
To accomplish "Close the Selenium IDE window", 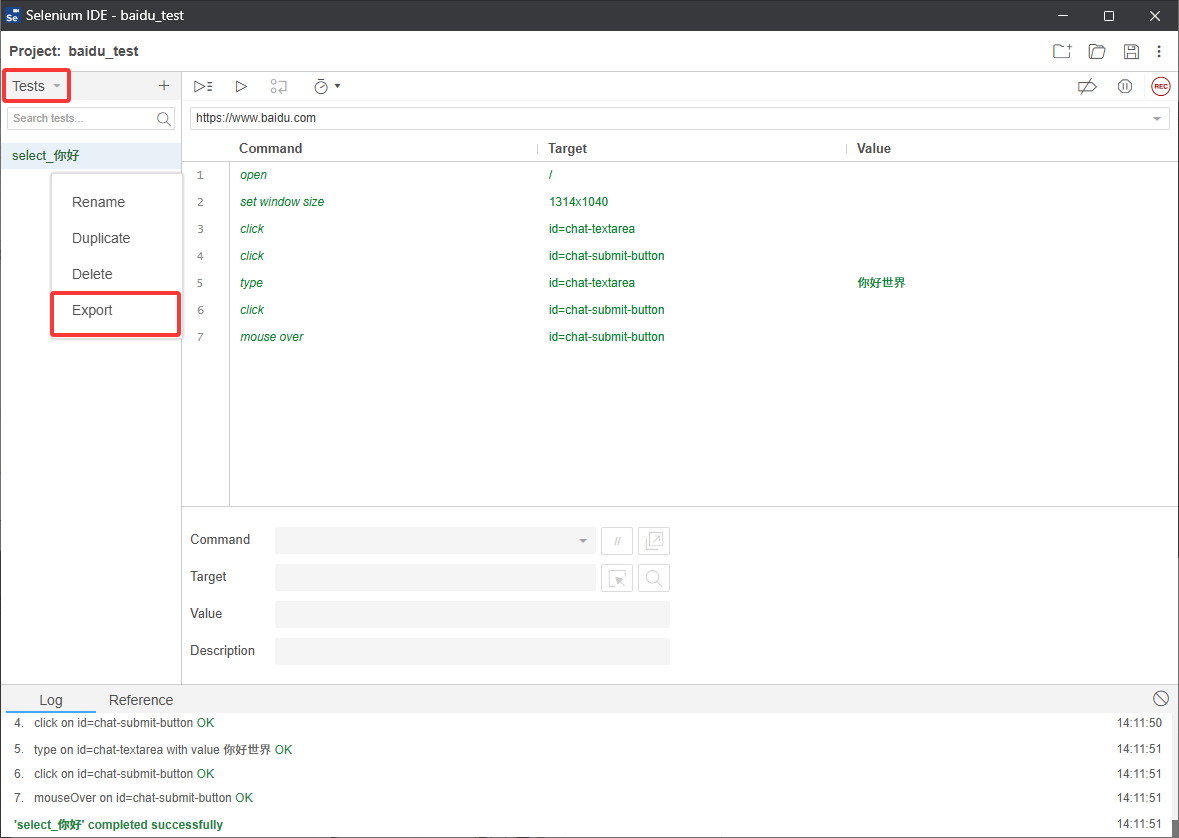I will pos(1155,15).
